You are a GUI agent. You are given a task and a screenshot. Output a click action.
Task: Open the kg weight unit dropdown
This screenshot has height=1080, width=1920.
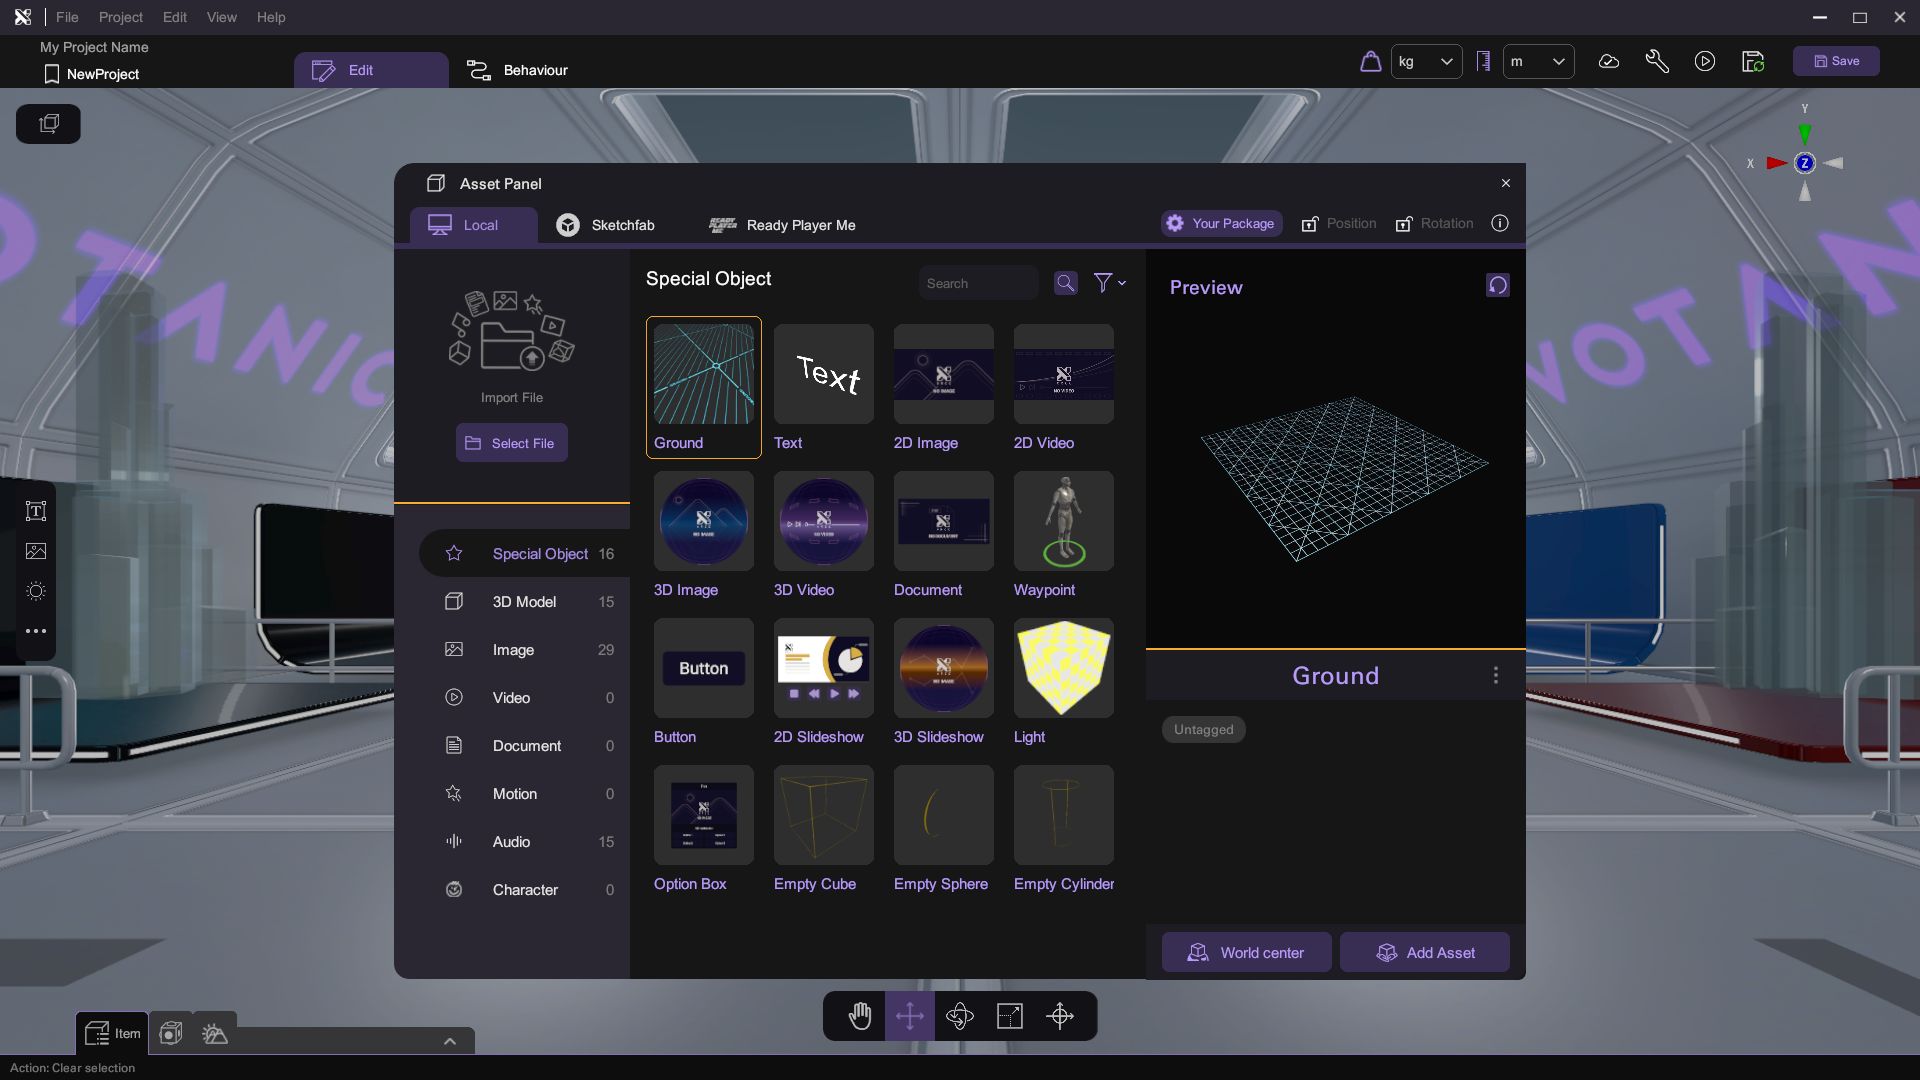tap(1426, 61)
